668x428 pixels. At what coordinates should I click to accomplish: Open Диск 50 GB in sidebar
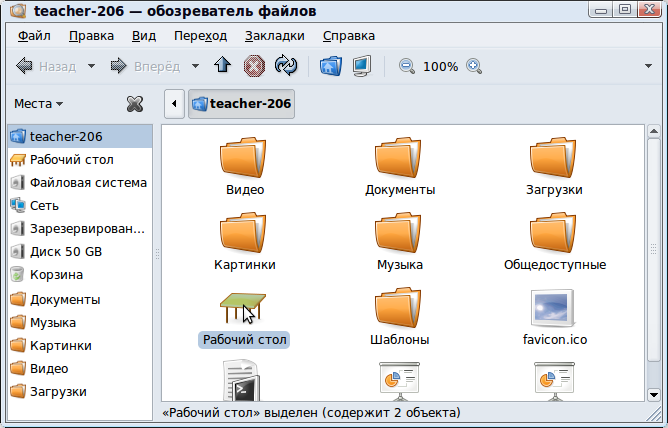click(x=80, y=252)
